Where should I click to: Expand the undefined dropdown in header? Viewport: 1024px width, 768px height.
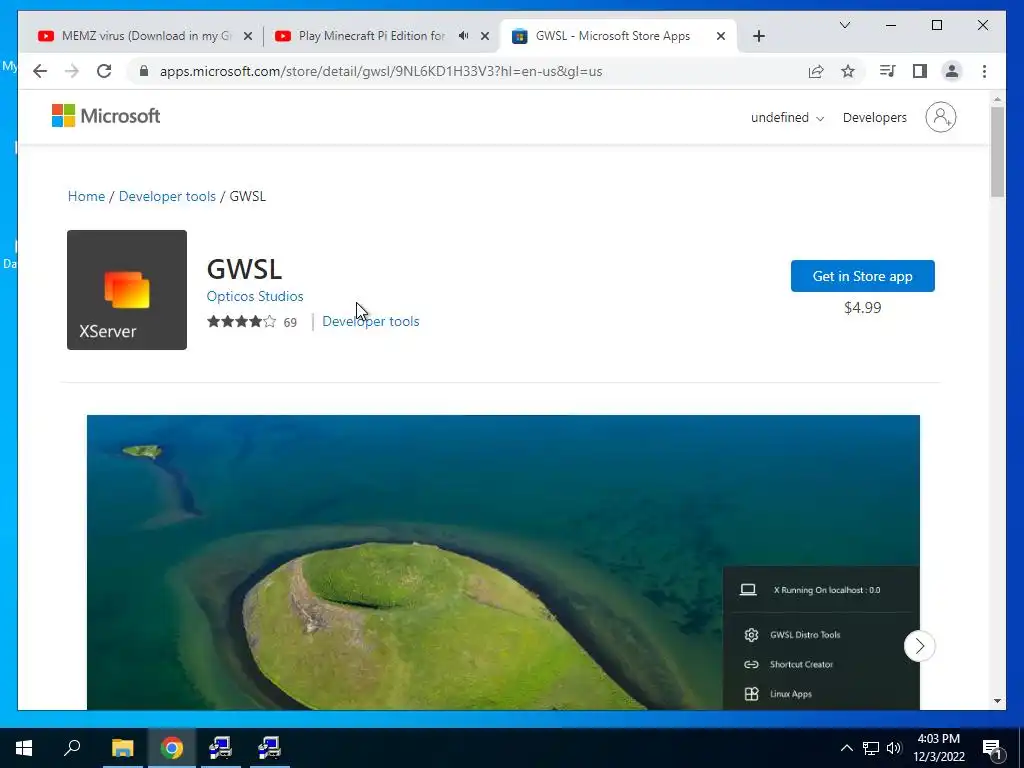787,118
